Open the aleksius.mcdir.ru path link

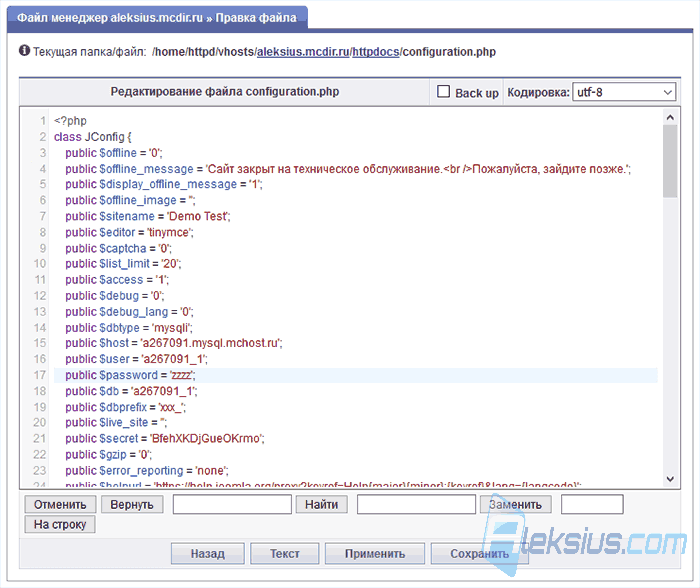[303, 52]
